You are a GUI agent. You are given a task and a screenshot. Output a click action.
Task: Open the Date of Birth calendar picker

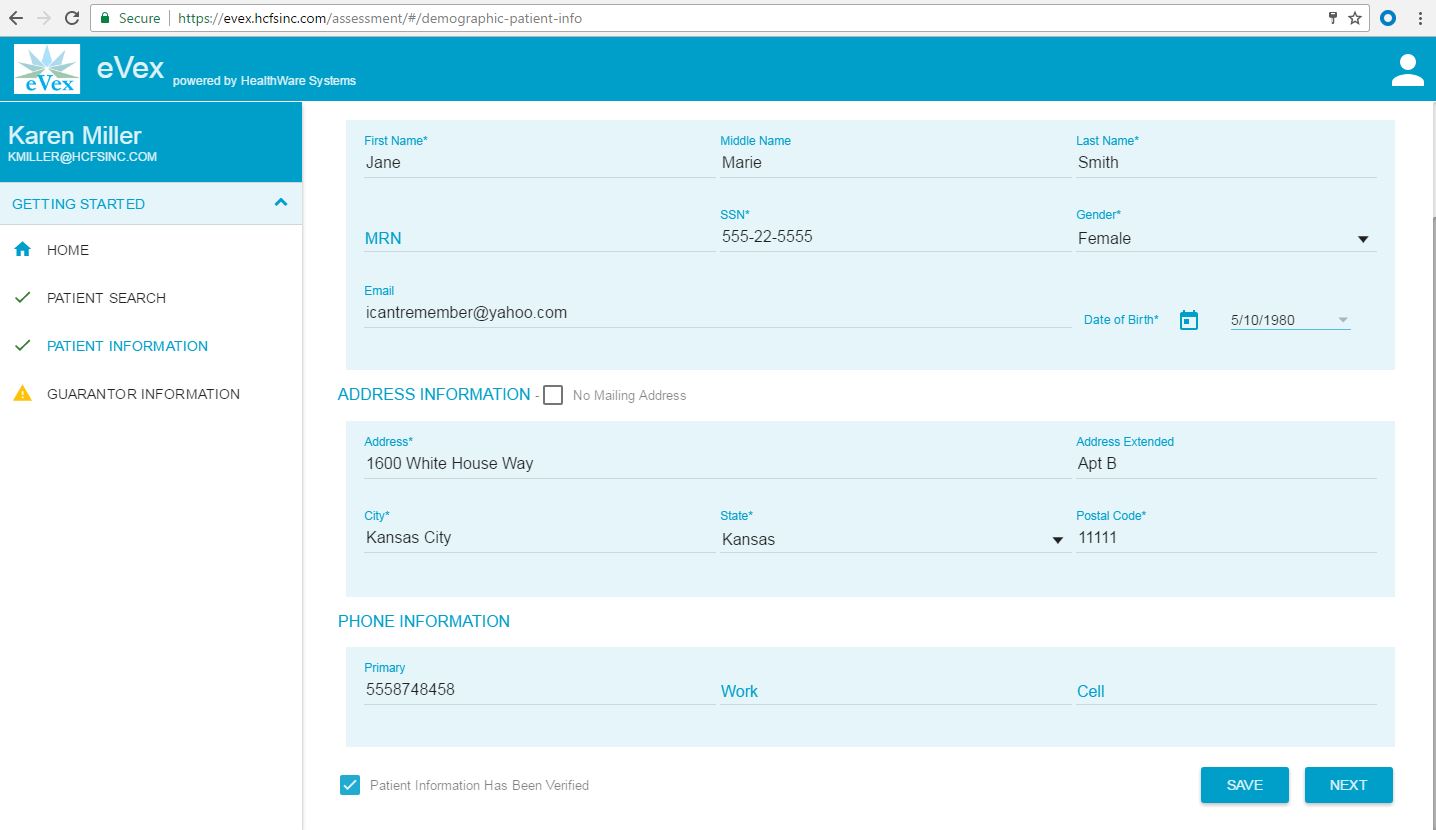click(x=1188, y=320)
